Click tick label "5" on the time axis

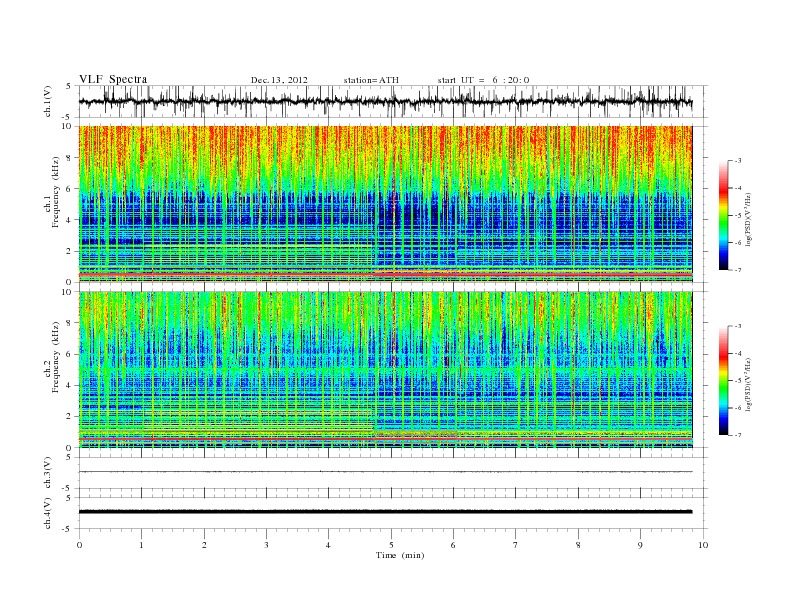[x=391, y=545]
